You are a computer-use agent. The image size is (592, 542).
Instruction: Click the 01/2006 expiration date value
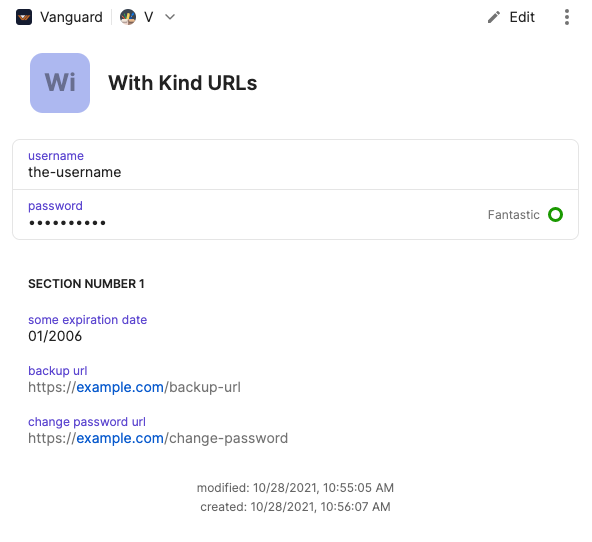pos(55,336)
